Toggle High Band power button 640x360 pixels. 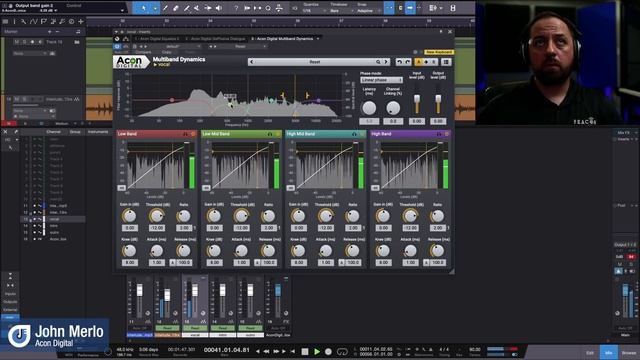click(447, 134)
